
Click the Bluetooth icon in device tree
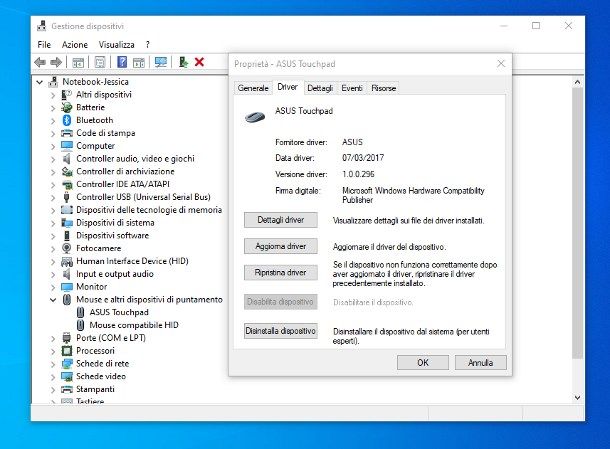point(67,120)
